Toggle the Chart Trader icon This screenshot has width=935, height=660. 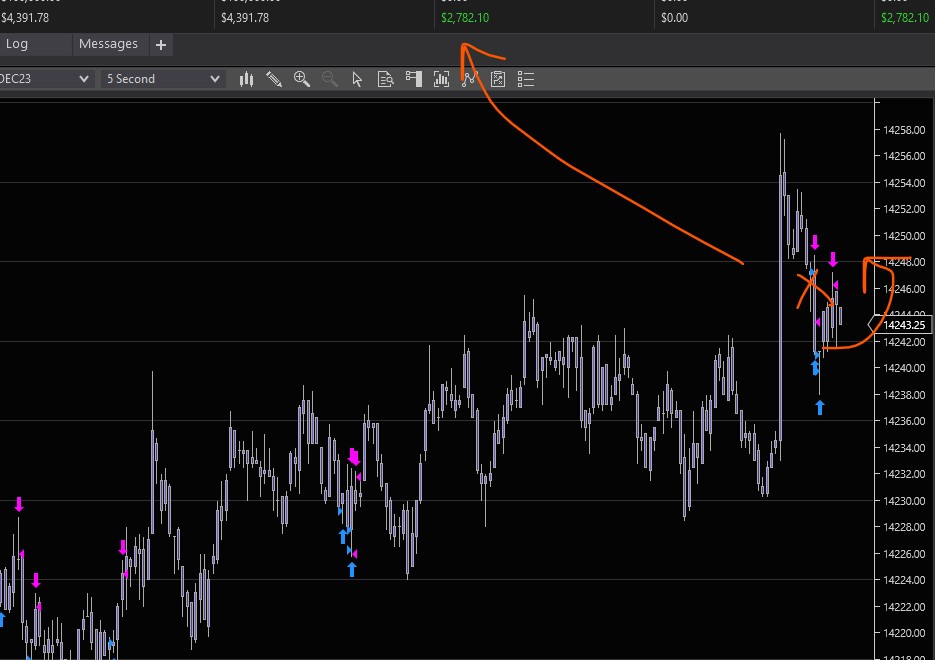click(413, 79)
